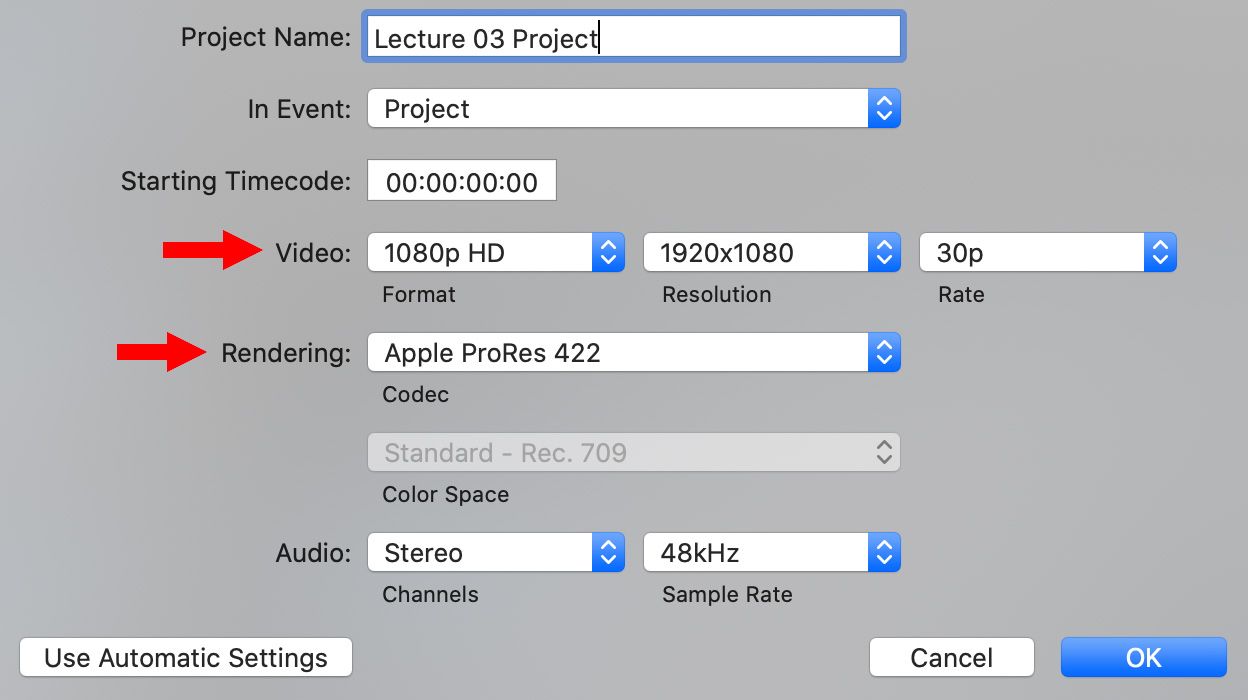Click the Codec caption under Rendering
This screenshot has width=1248, height=700.
coord(415,395)
